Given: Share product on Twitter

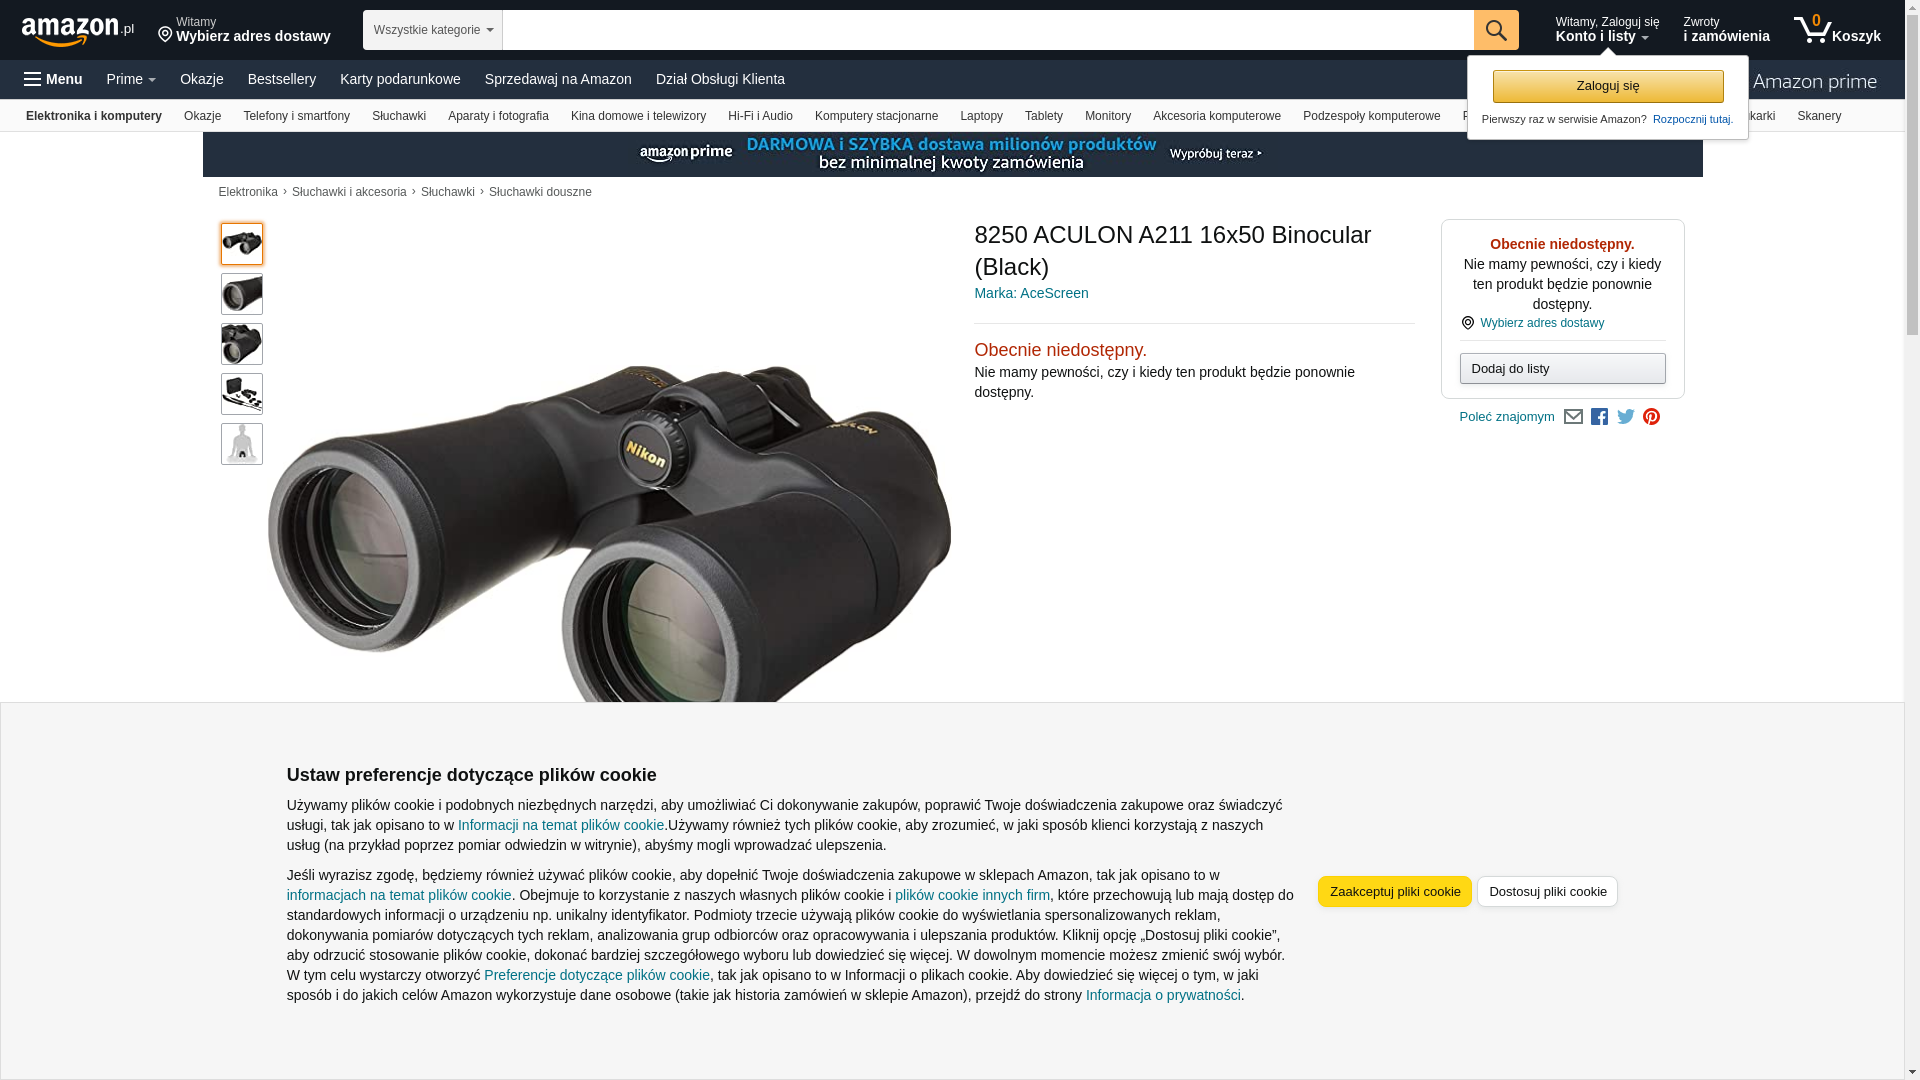Looking at the screenshot, I should coord(1625,417).
